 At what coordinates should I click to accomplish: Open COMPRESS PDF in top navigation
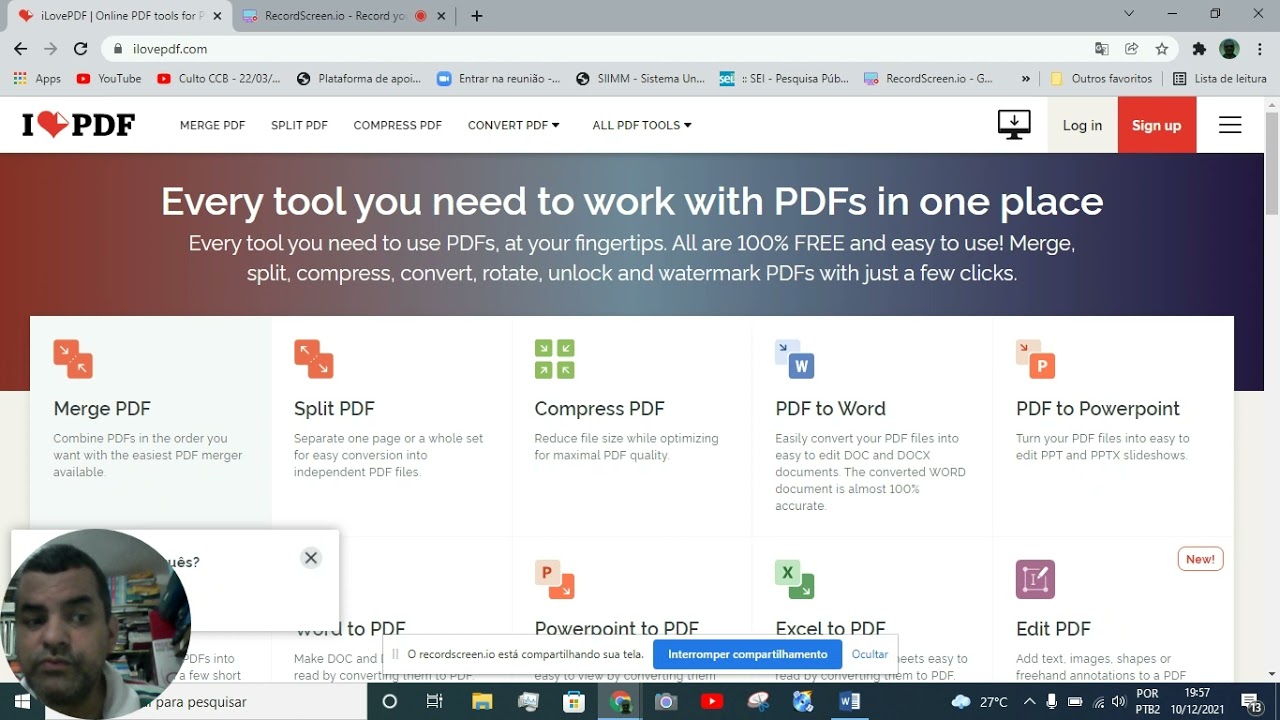tap(397, 125)
